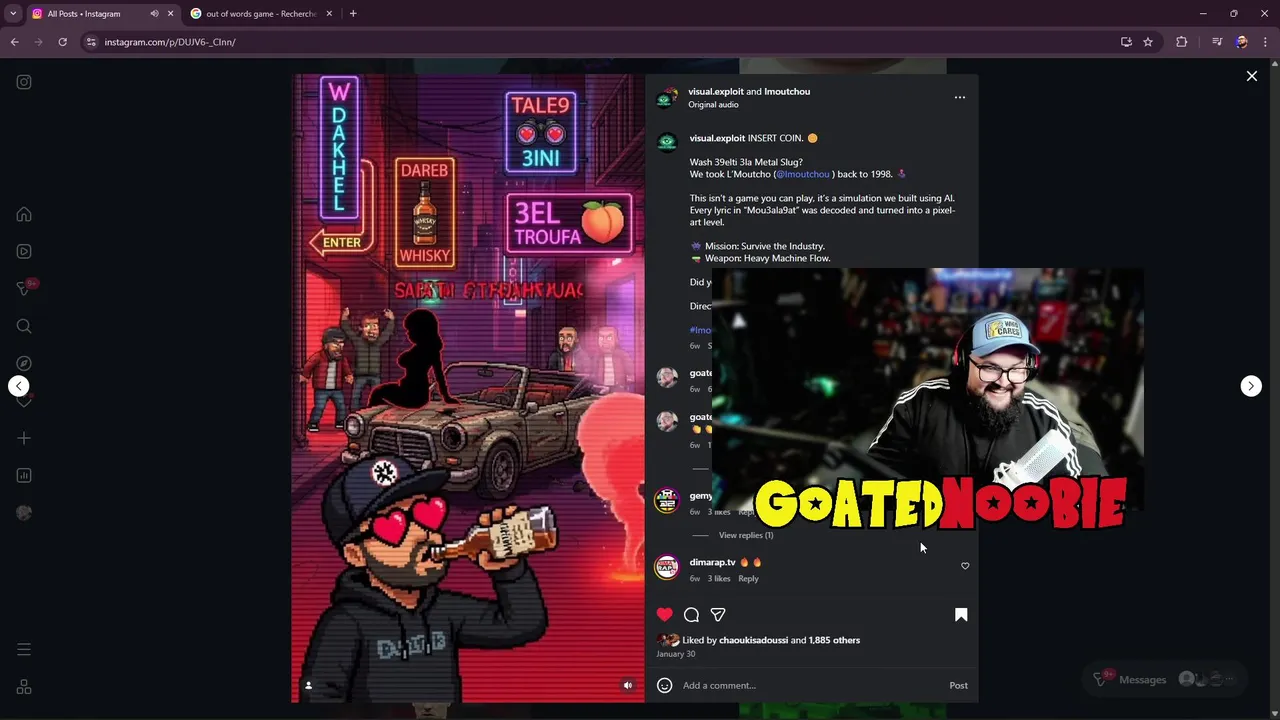Close the post overlay
Image resolution: width=1280 pixels, height=720 pixels.
click(1251, 76)
